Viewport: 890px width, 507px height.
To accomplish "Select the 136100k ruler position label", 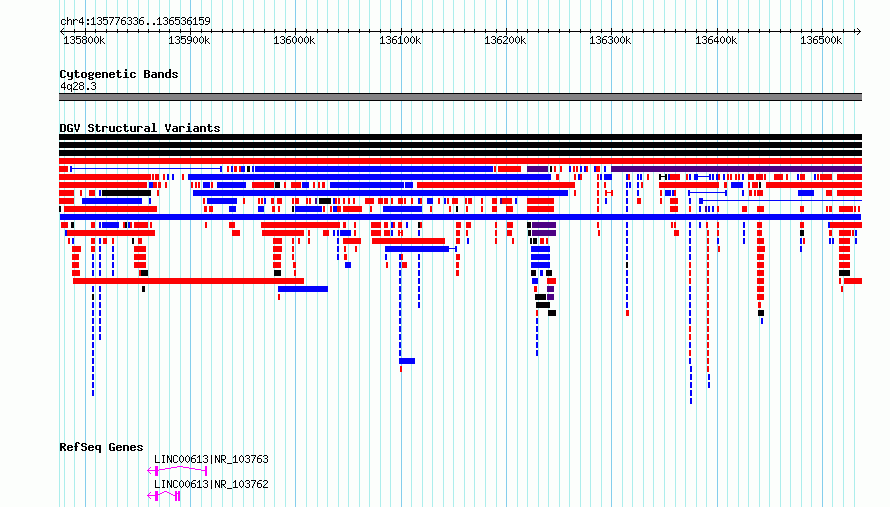I will 400,40.
